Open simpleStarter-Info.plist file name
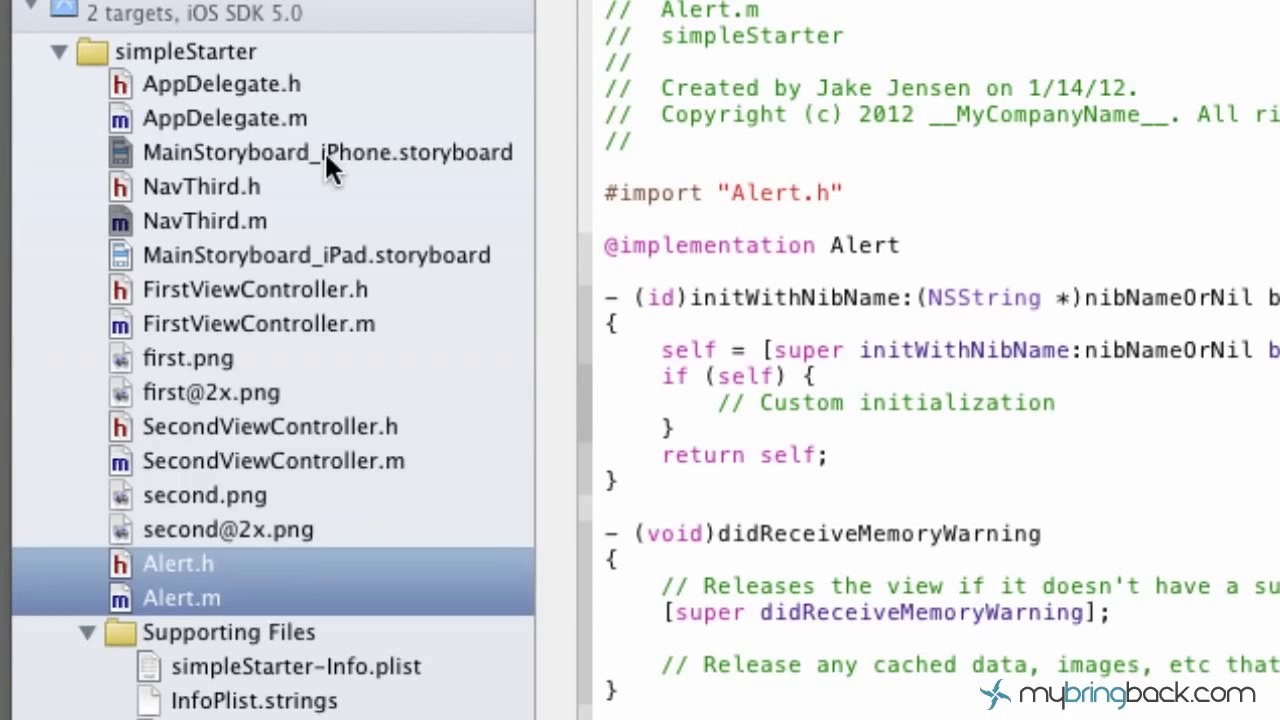This screenshot has width=1280, height=720. click(295, 667)
